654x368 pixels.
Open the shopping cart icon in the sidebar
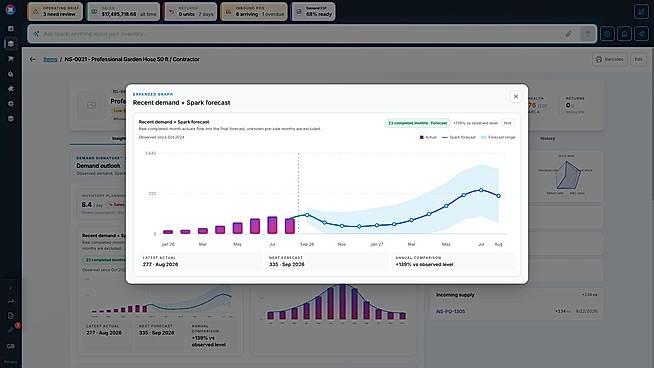pos(11,59)
